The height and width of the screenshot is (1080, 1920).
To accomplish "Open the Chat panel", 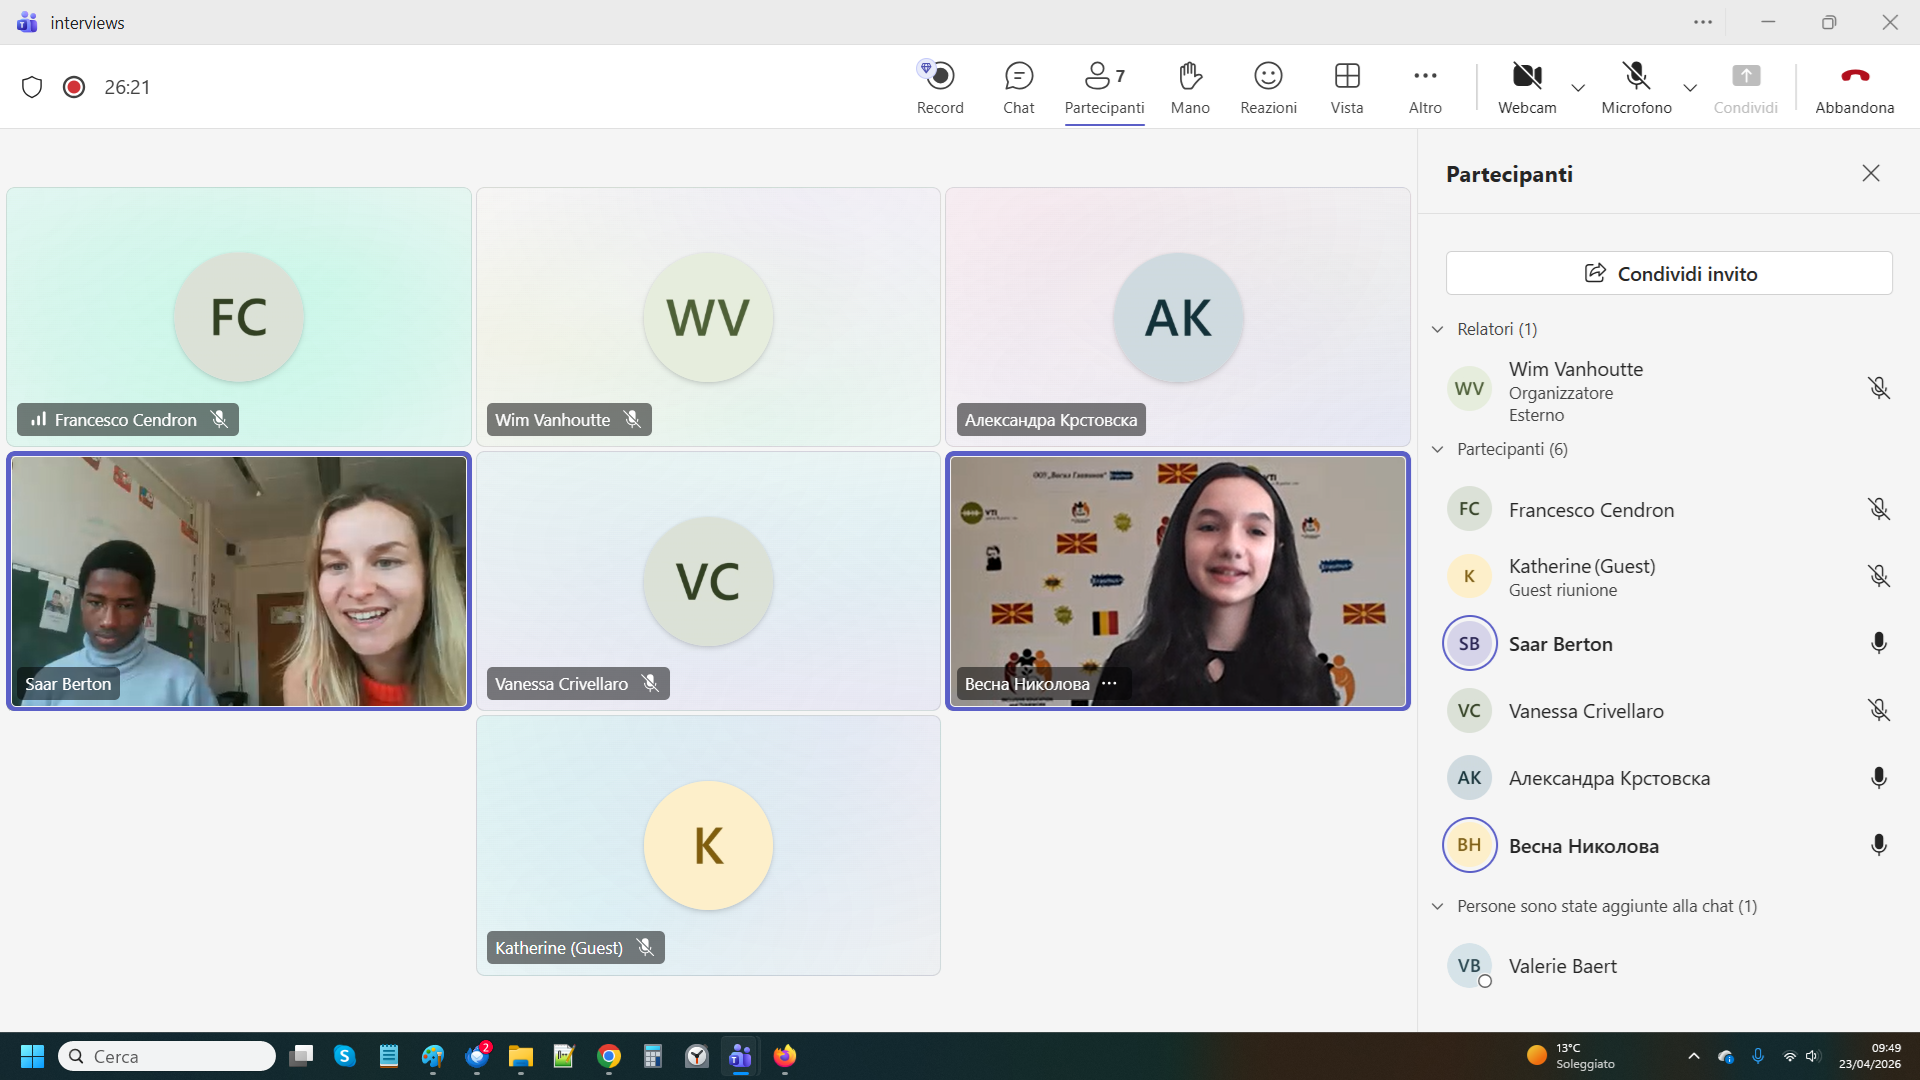I will (1018, 88).
